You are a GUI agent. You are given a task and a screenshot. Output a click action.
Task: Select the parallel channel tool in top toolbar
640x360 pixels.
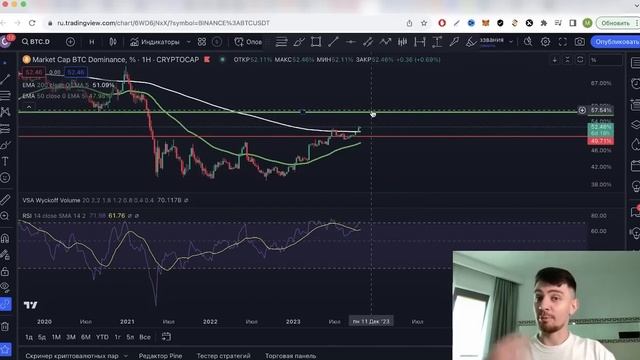pyautogui.click(x=368, y=42)
